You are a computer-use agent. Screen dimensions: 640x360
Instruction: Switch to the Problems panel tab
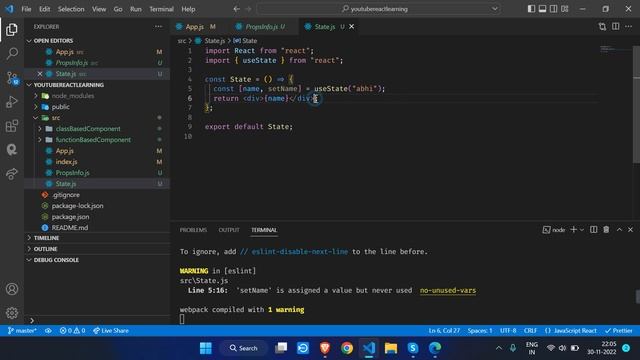pos(193,230)
